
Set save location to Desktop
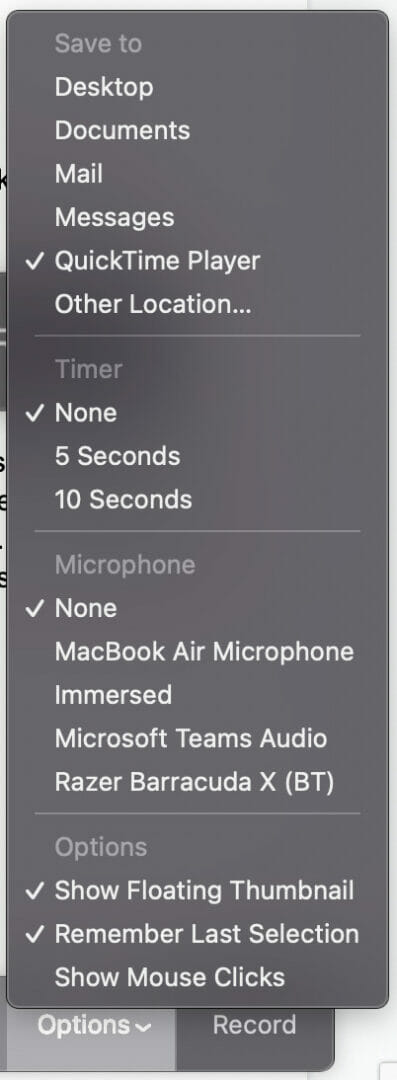(198, 87)
